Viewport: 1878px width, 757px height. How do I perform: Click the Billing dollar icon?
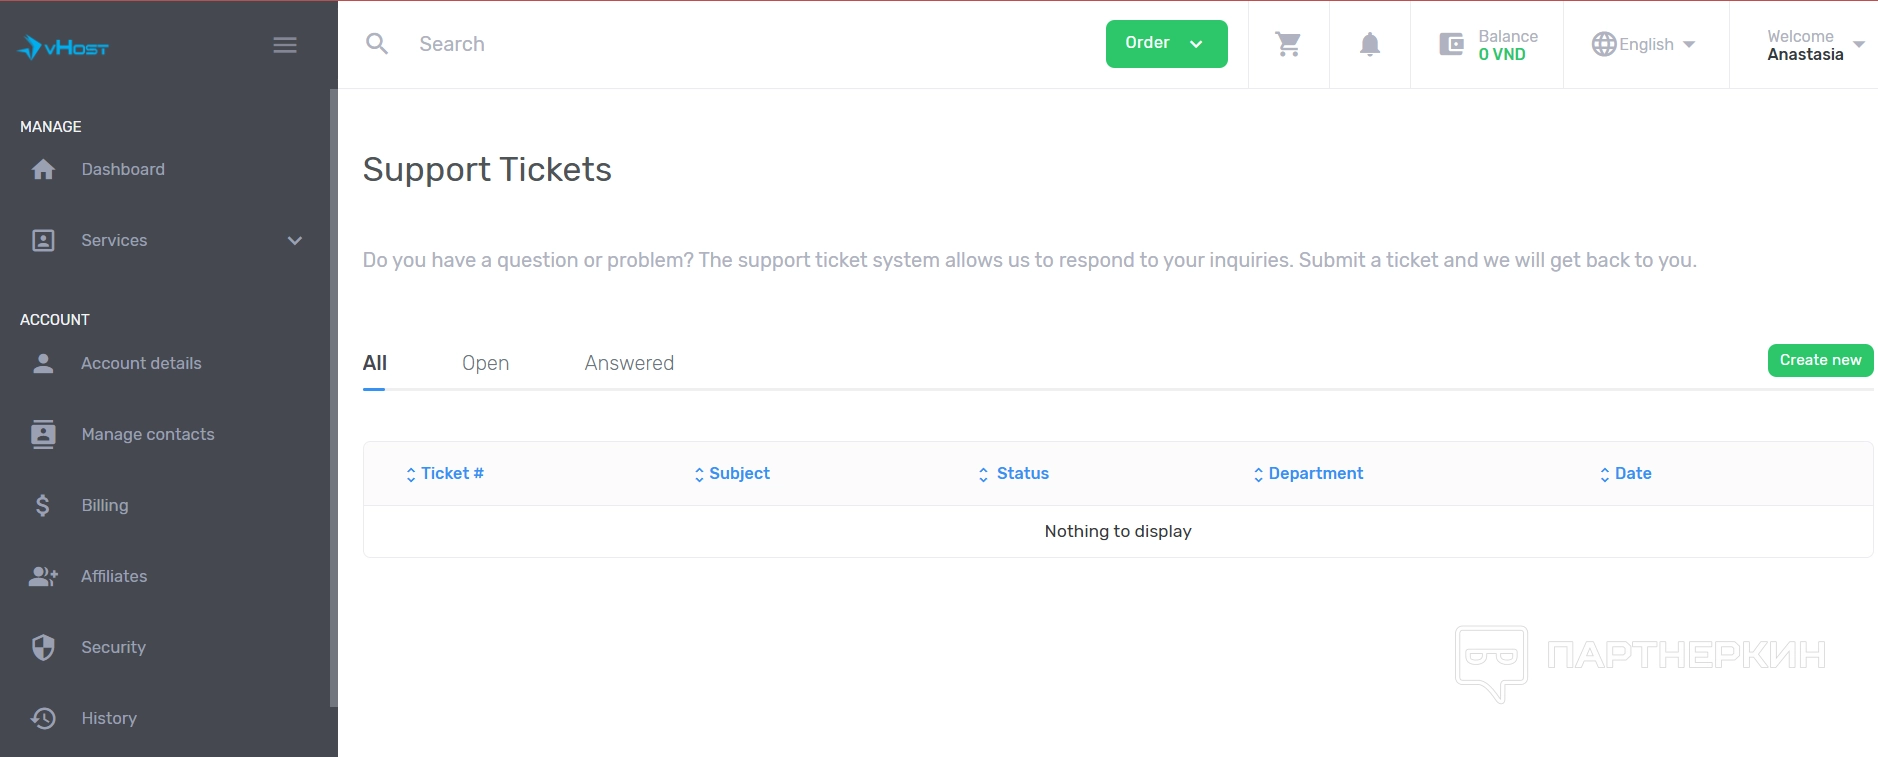[42, 506]
